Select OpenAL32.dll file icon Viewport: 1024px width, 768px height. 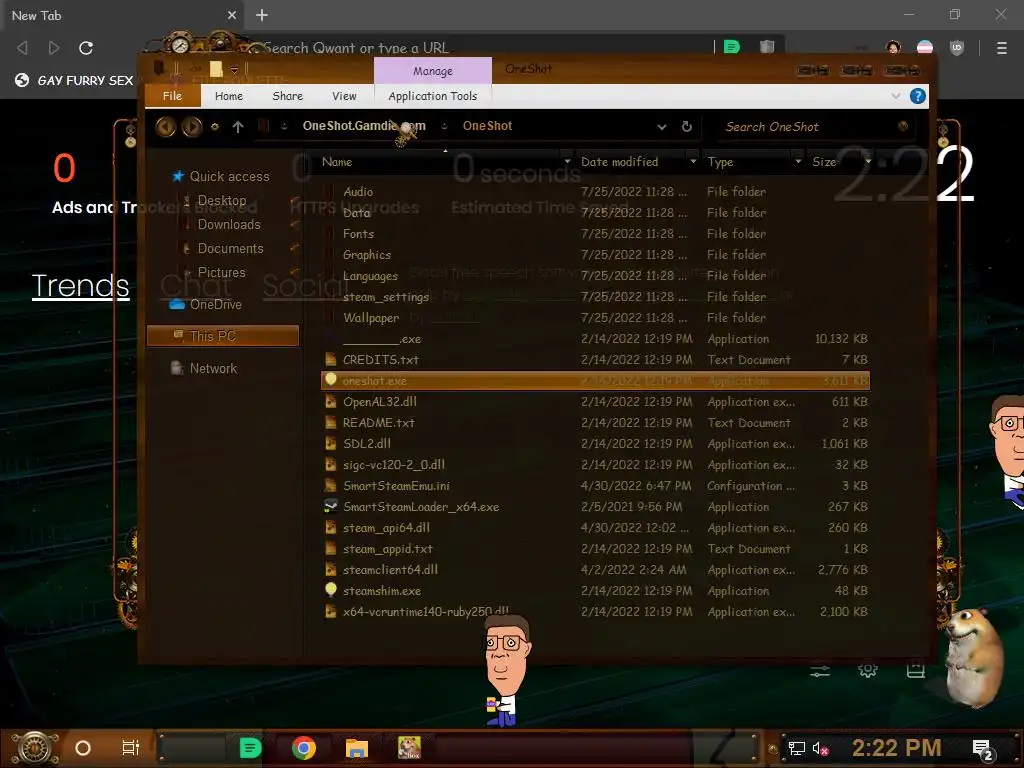coord(331,402)
